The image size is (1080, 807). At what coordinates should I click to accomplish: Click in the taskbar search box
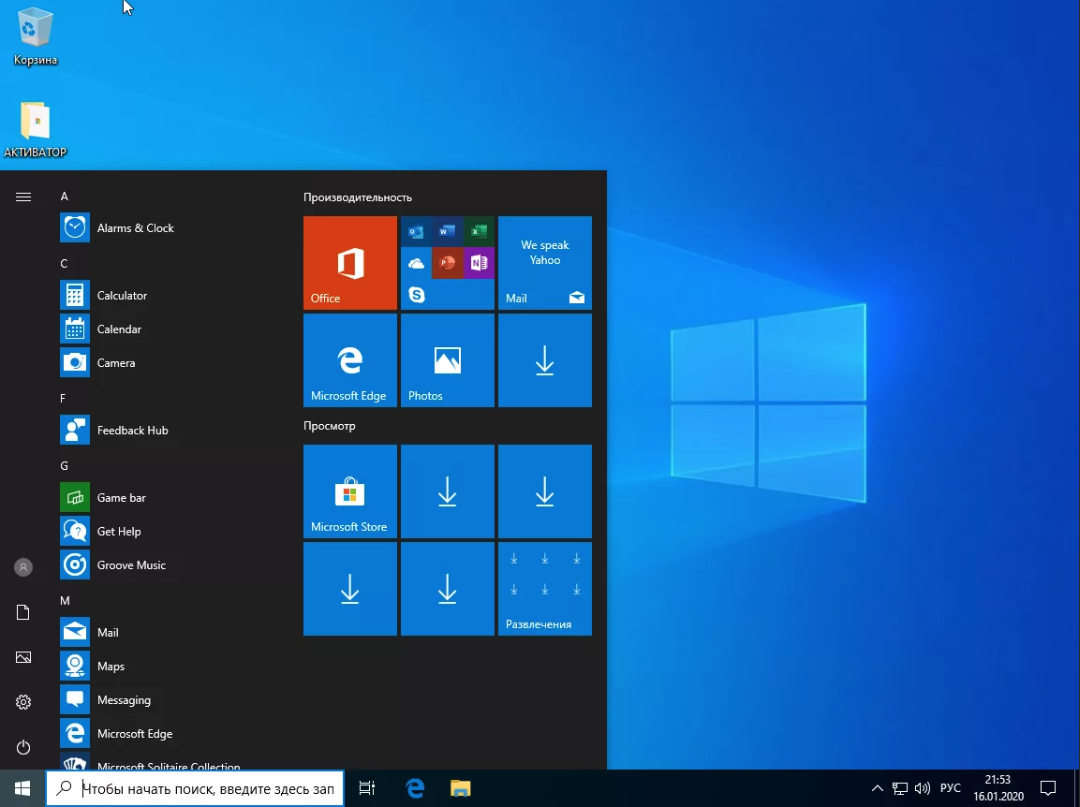tap(195, 788)
